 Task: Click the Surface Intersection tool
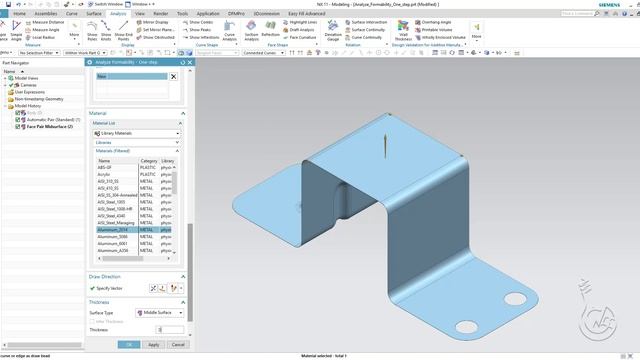(366, 22)
